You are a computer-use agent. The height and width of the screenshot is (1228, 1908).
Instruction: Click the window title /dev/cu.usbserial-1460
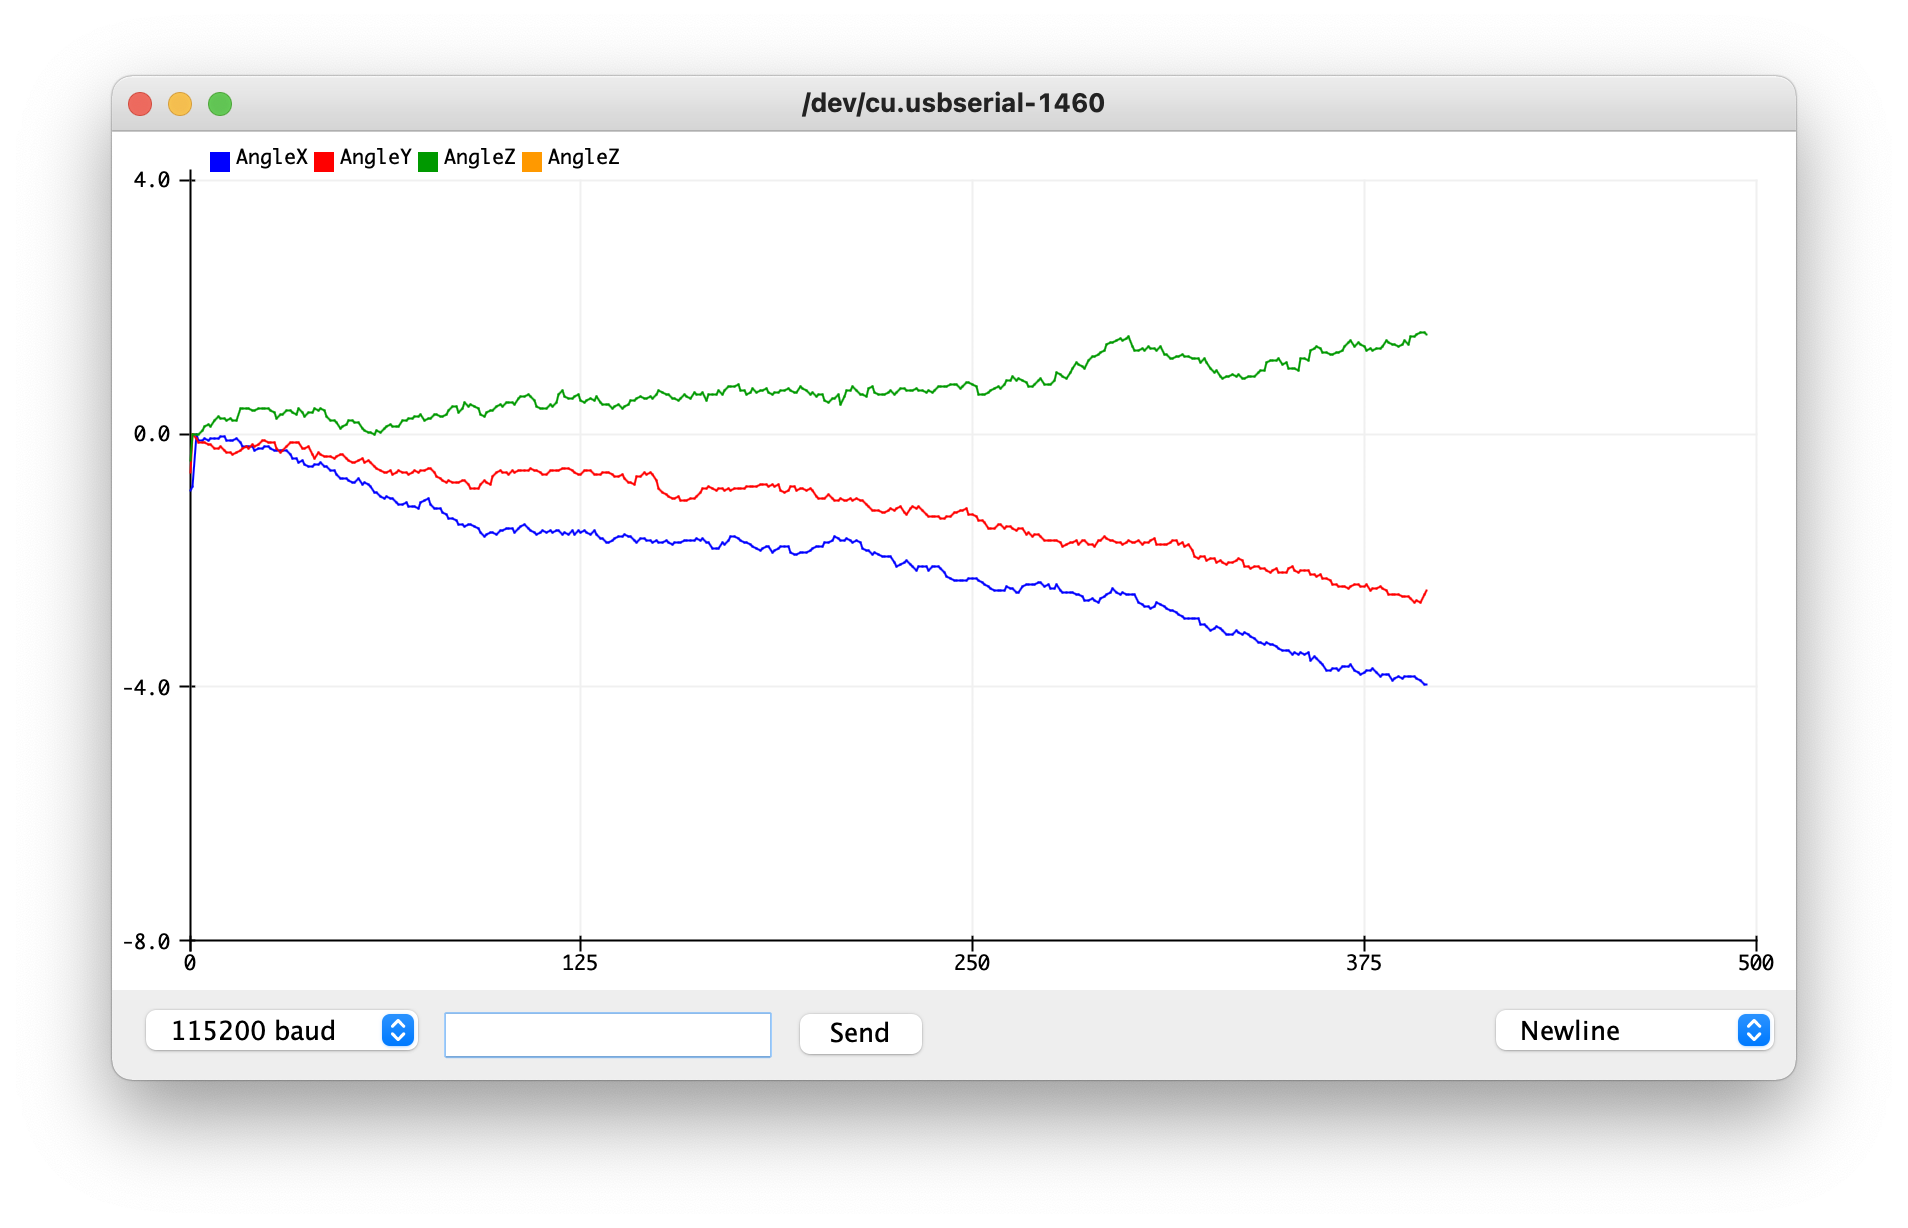coord(953,103)
